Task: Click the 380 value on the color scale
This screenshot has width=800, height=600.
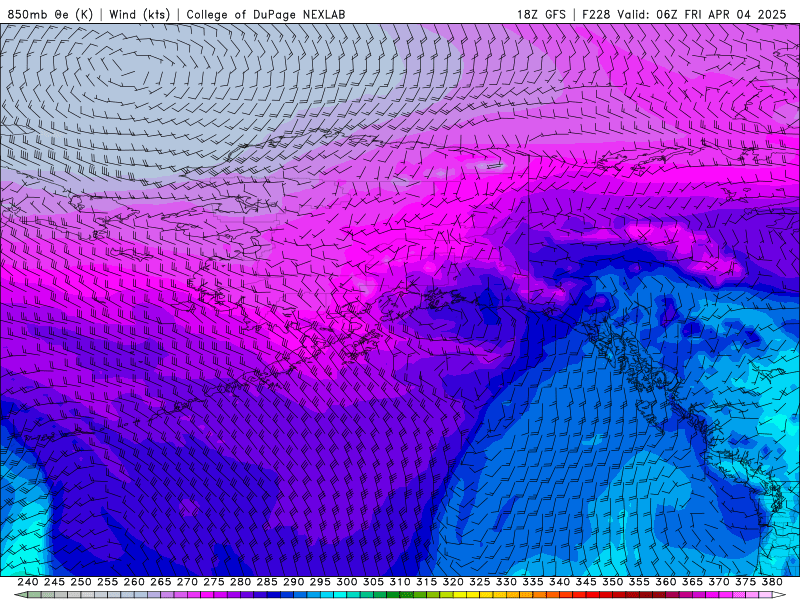Action: click(772, 582)
